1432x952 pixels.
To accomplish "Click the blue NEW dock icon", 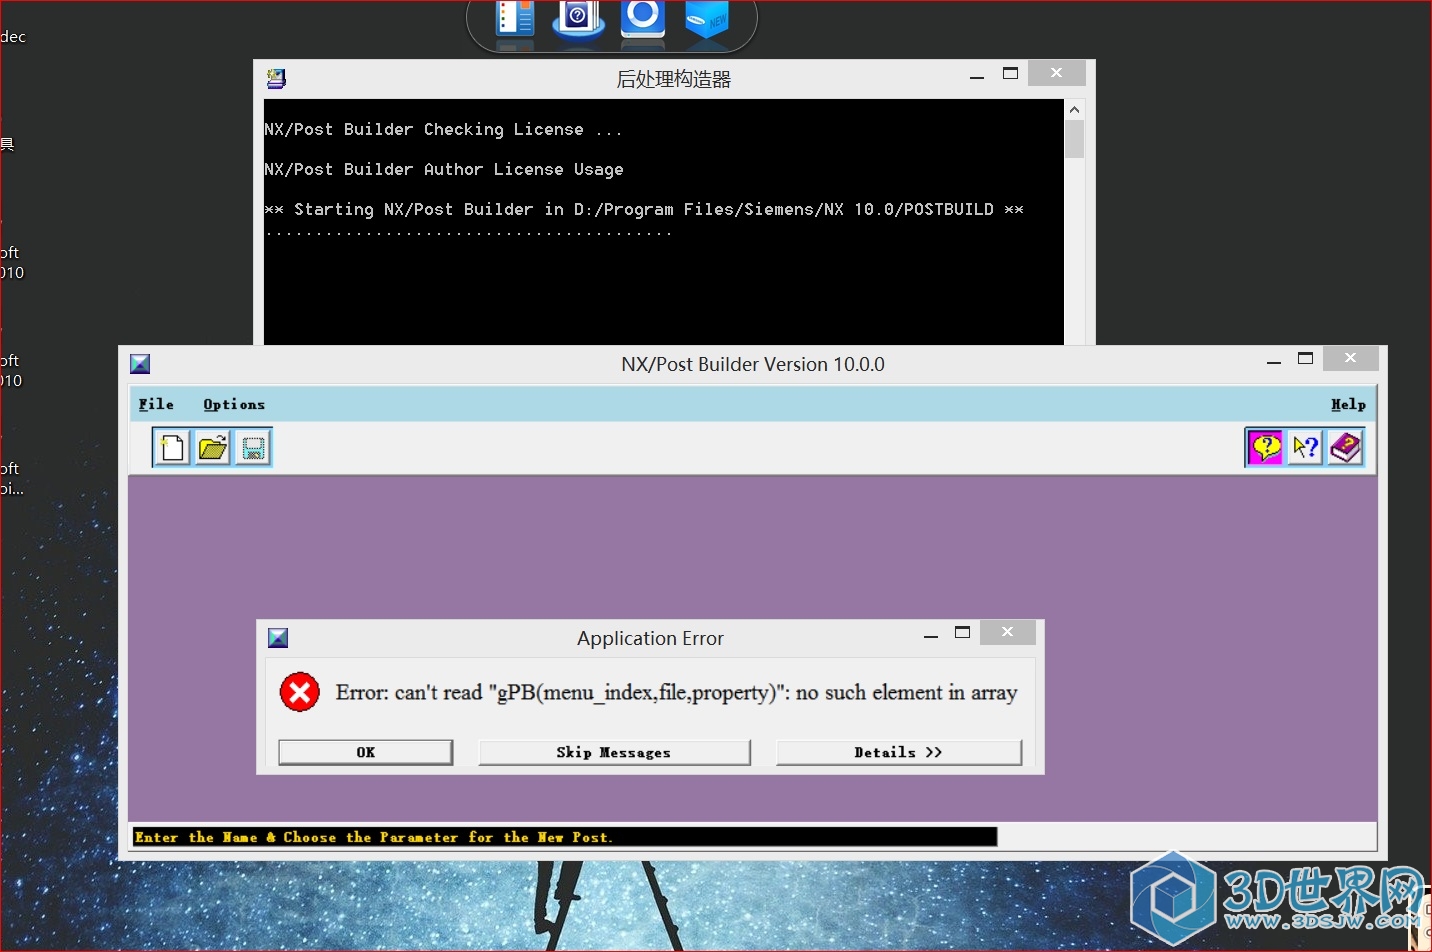I will coord(707,20).
